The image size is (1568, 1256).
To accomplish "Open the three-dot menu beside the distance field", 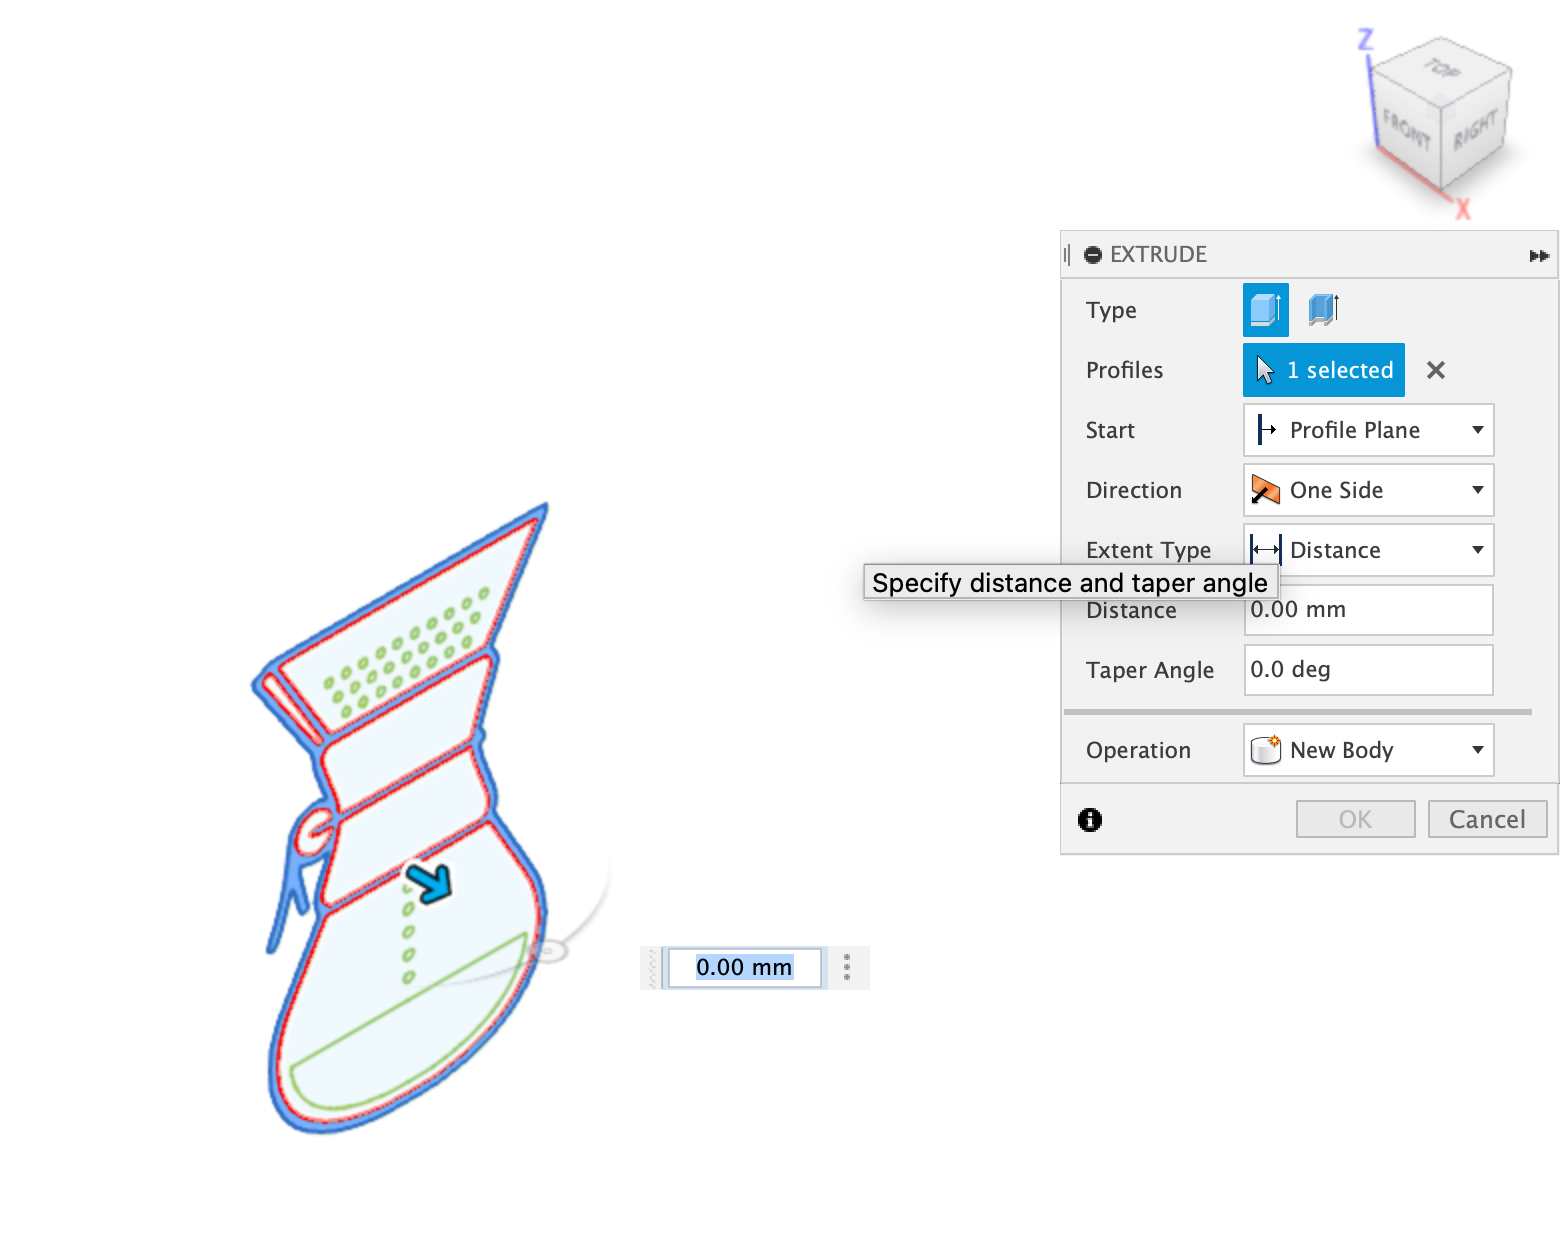I will point(847,967).
